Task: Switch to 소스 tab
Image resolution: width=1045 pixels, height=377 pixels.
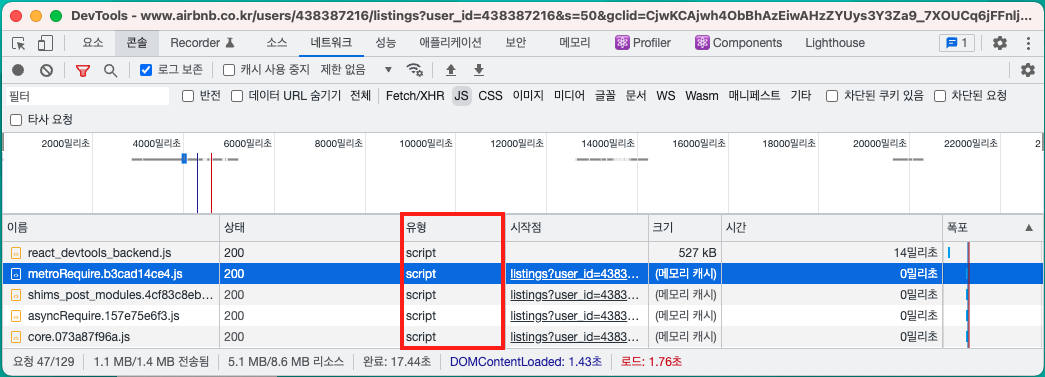Action: [x=276, y=43]
